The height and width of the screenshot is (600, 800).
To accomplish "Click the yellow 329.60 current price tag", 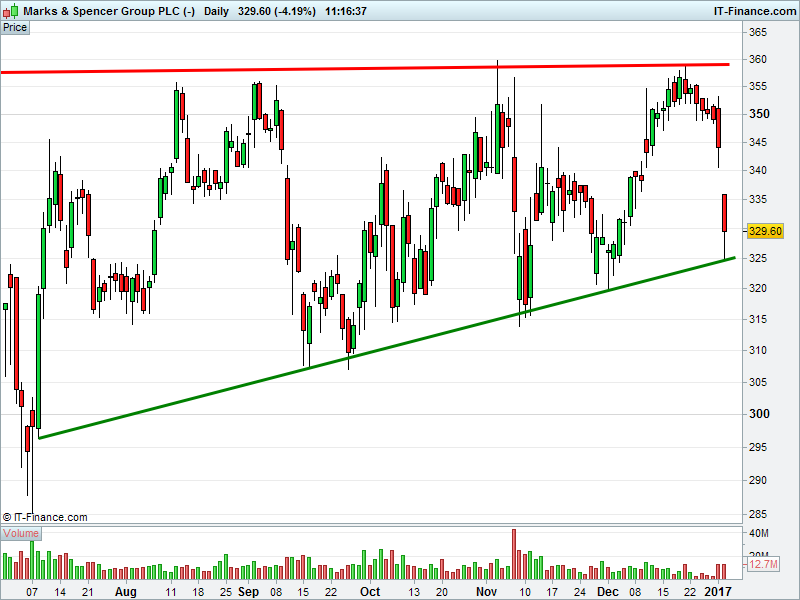I will point(765,231).
